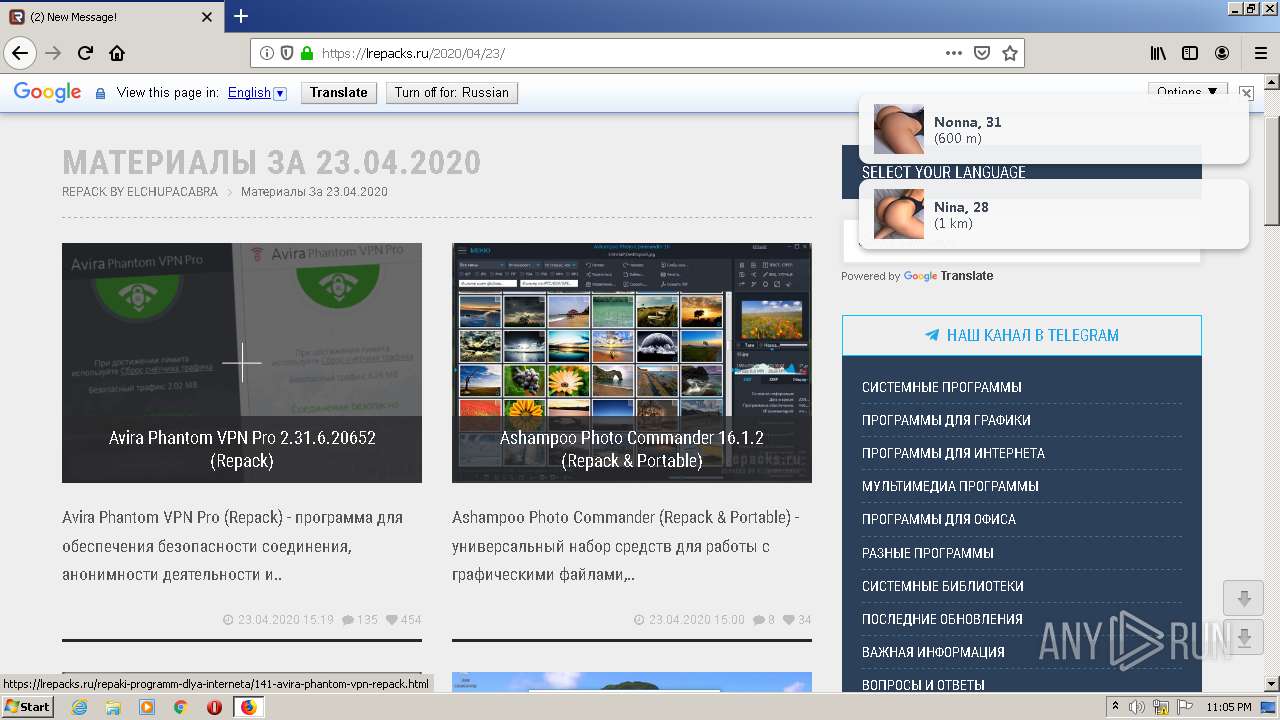The width and height of the screenshot is (1280, 720).
Task: Open the Nonna, 31 notification
Action: coord(1054,129)
